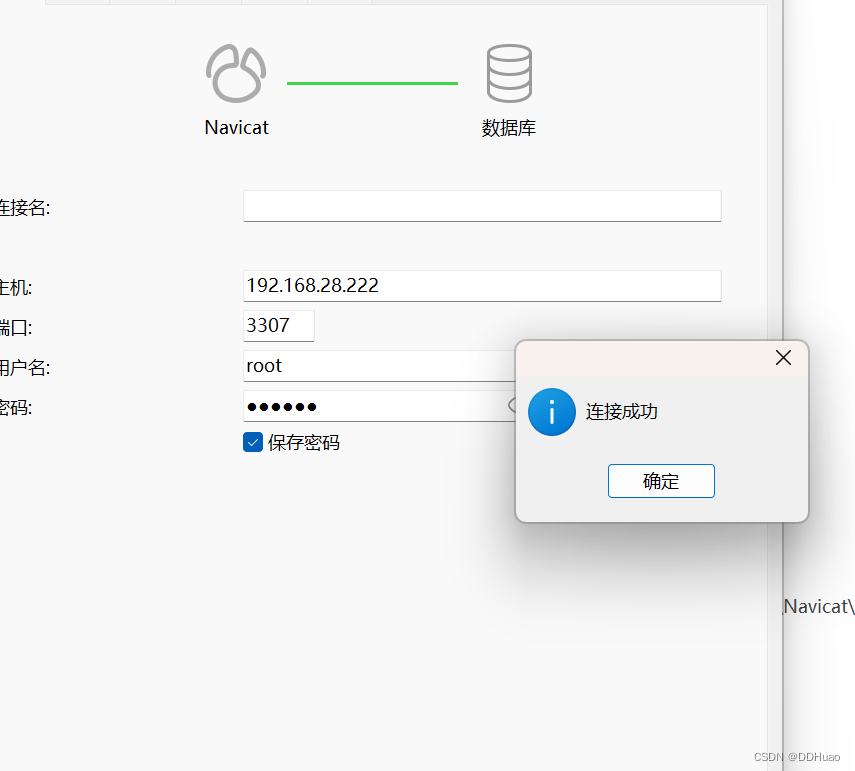855x771 pixels.
Task: Click the 连接成功 message text
Action: (622, 412)
